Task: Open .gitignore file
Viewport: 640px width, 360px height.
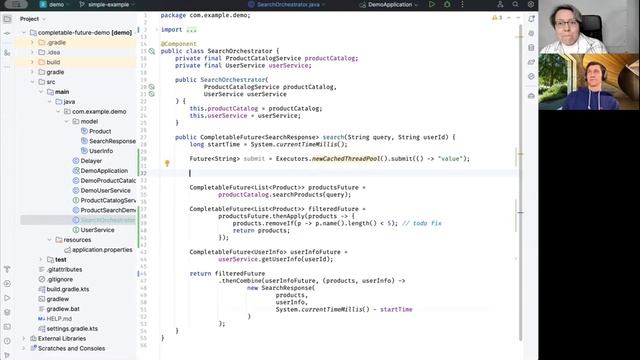Action: (56, 279)
